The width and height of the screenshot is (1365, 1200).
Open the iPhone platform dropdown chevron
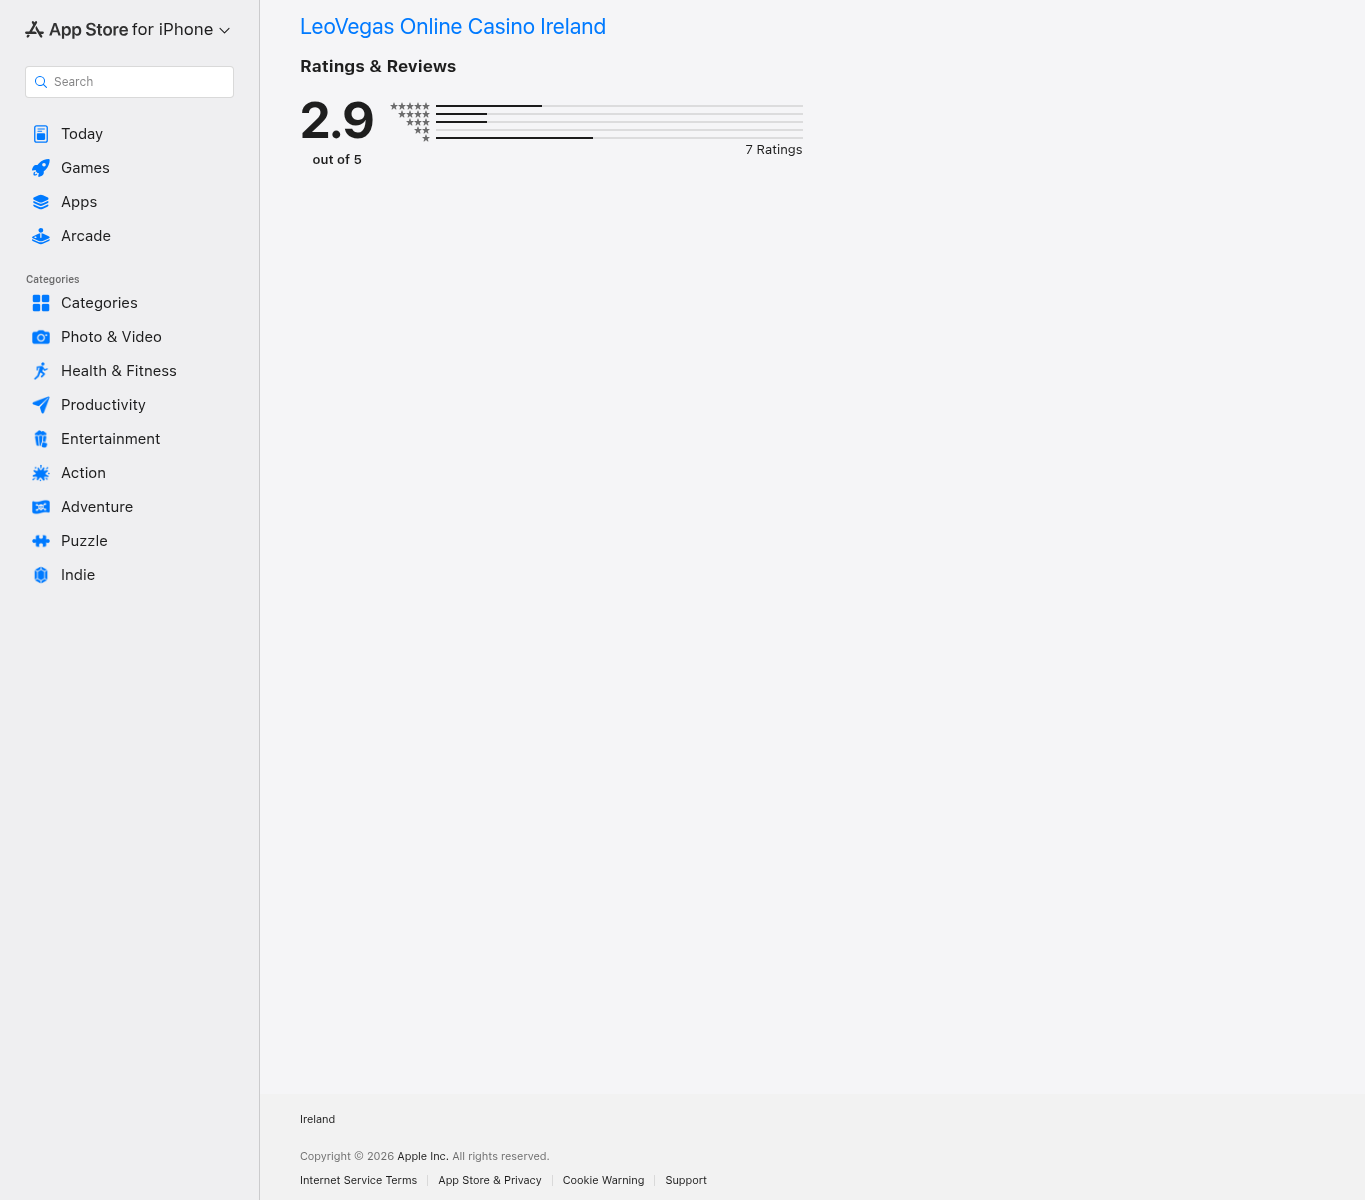[x=225, y=31]
